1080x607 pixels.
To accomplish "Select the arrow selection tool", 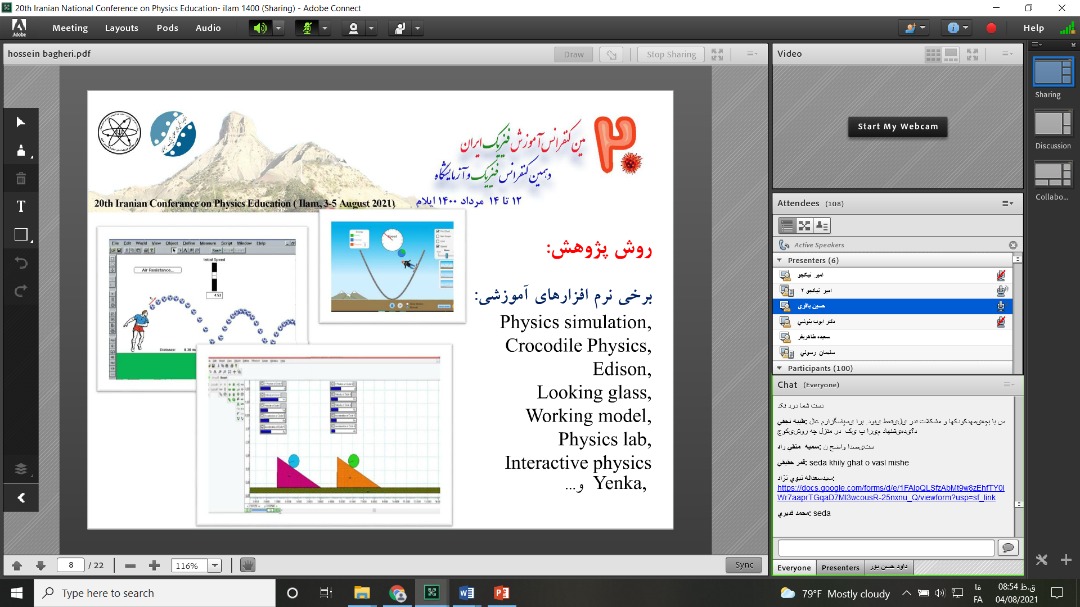I will tap(21, 122).
